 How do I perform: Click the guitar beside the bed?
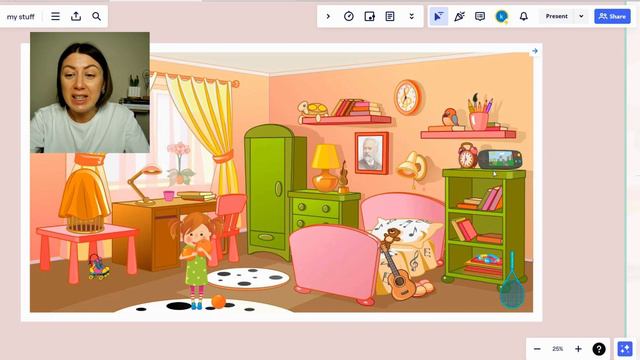coord(397,271)
